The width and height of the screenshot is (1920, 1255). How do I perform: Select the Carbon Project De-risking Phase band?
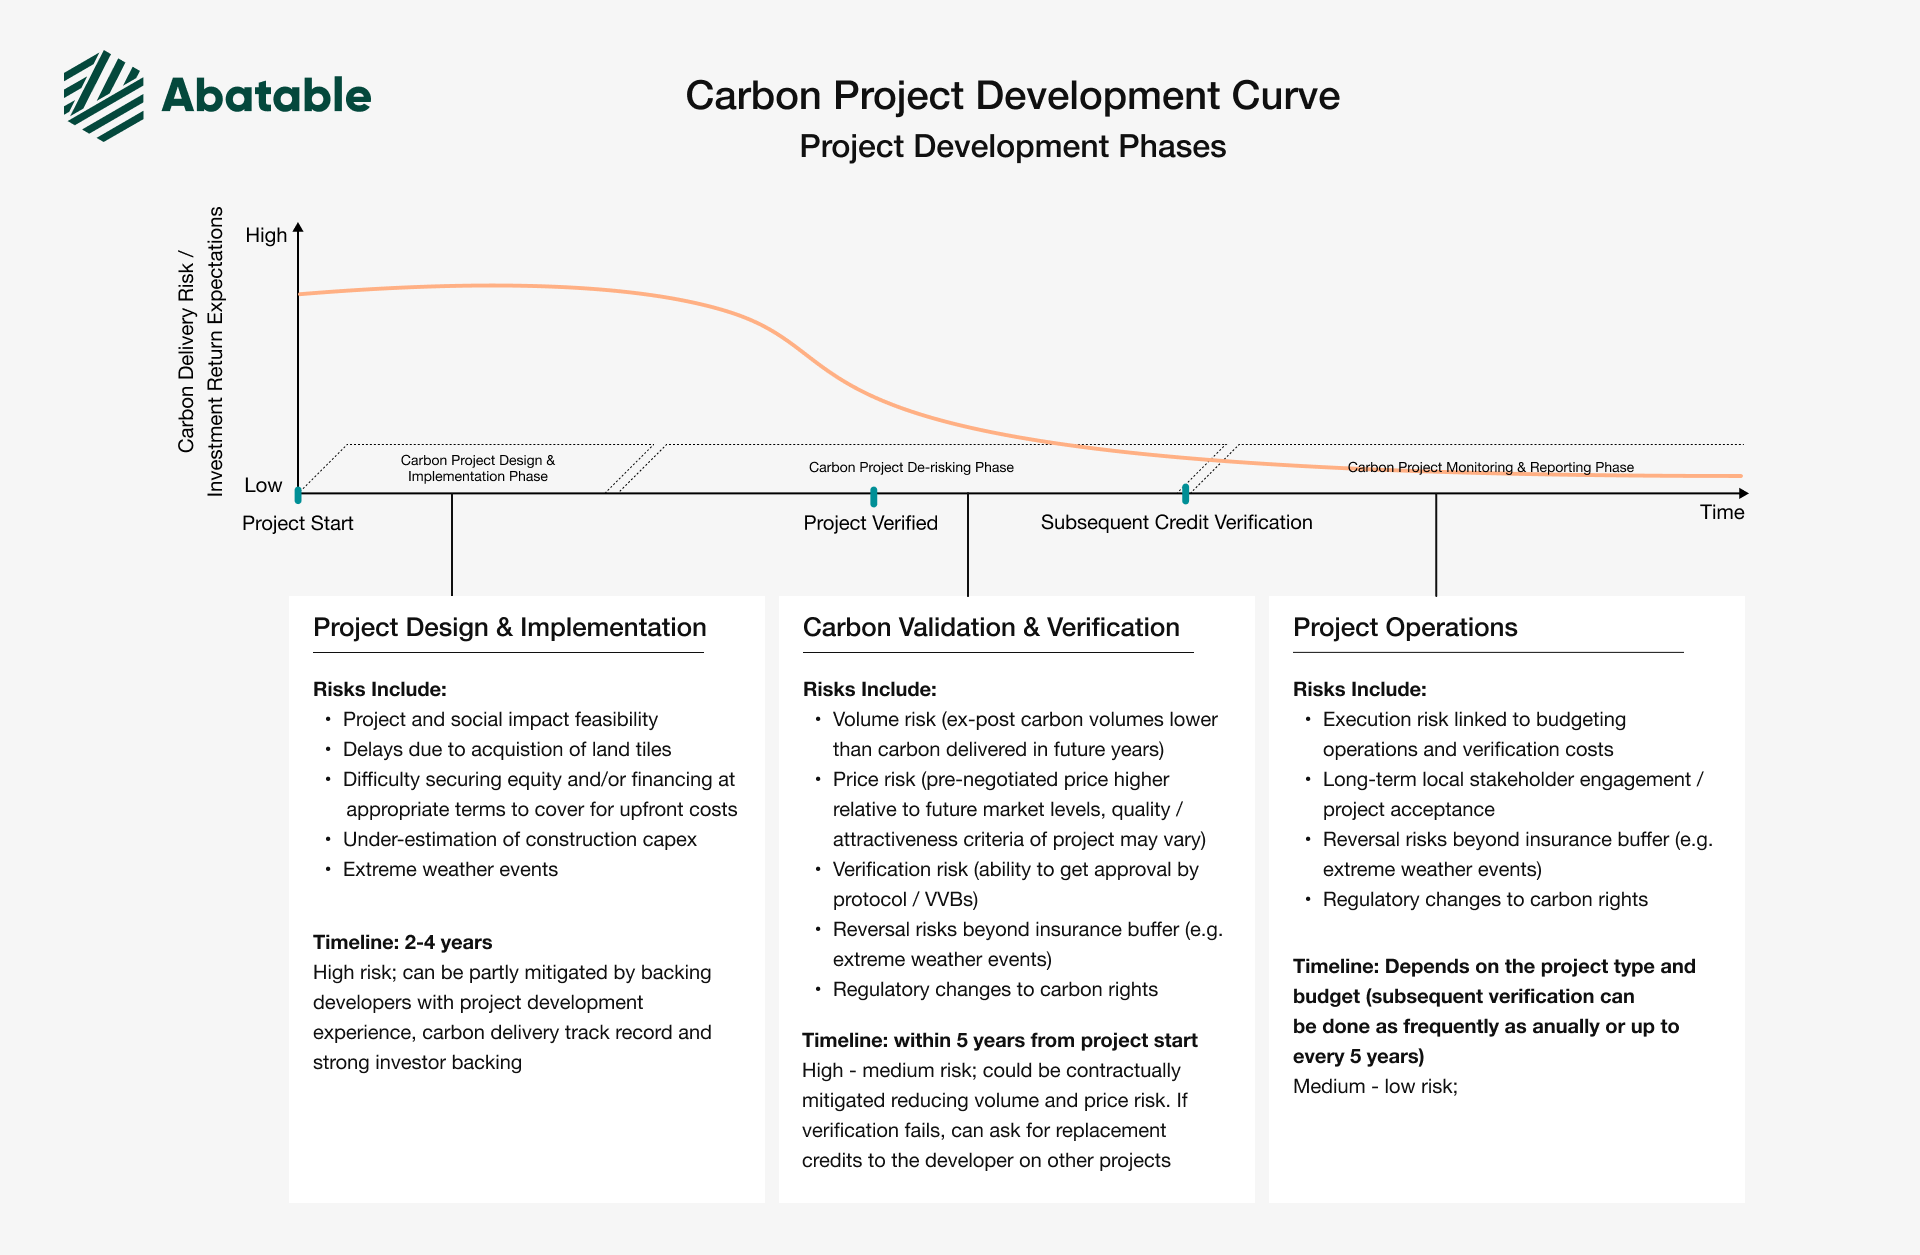pyautogui.click(x=912, y=467)
